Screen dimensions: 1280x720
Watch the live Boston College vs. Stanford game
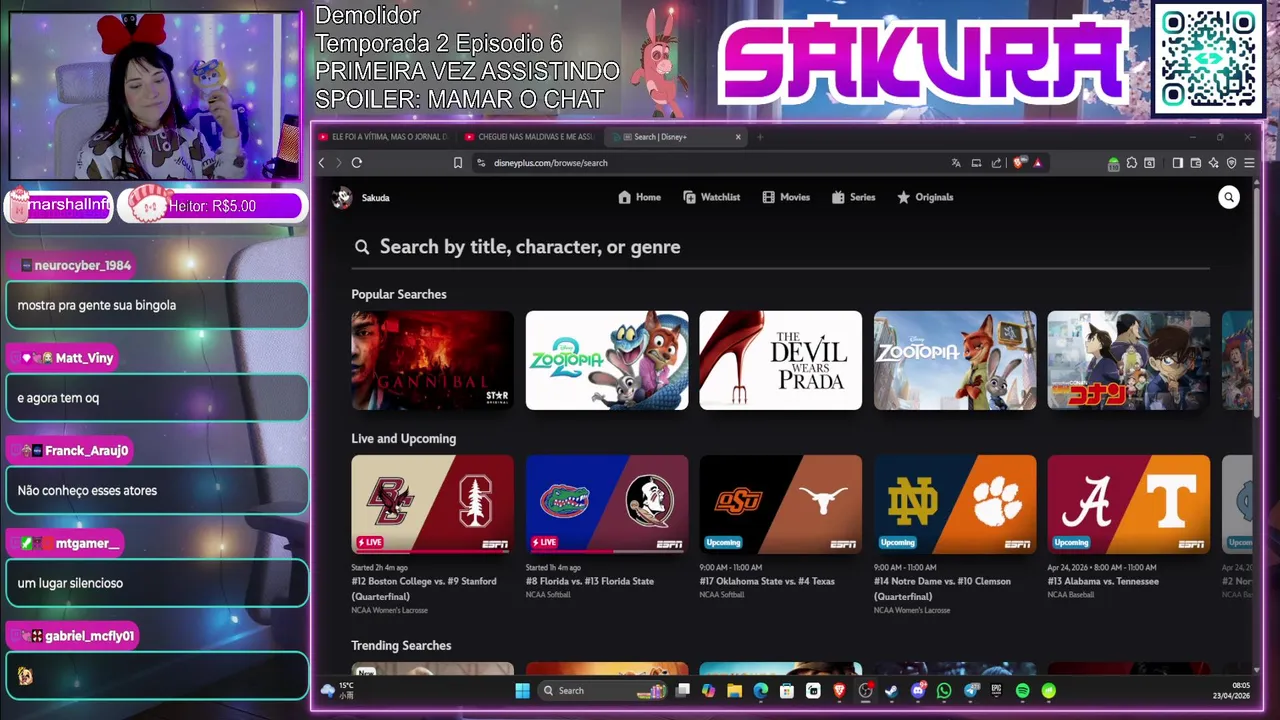tap(432, 504)
